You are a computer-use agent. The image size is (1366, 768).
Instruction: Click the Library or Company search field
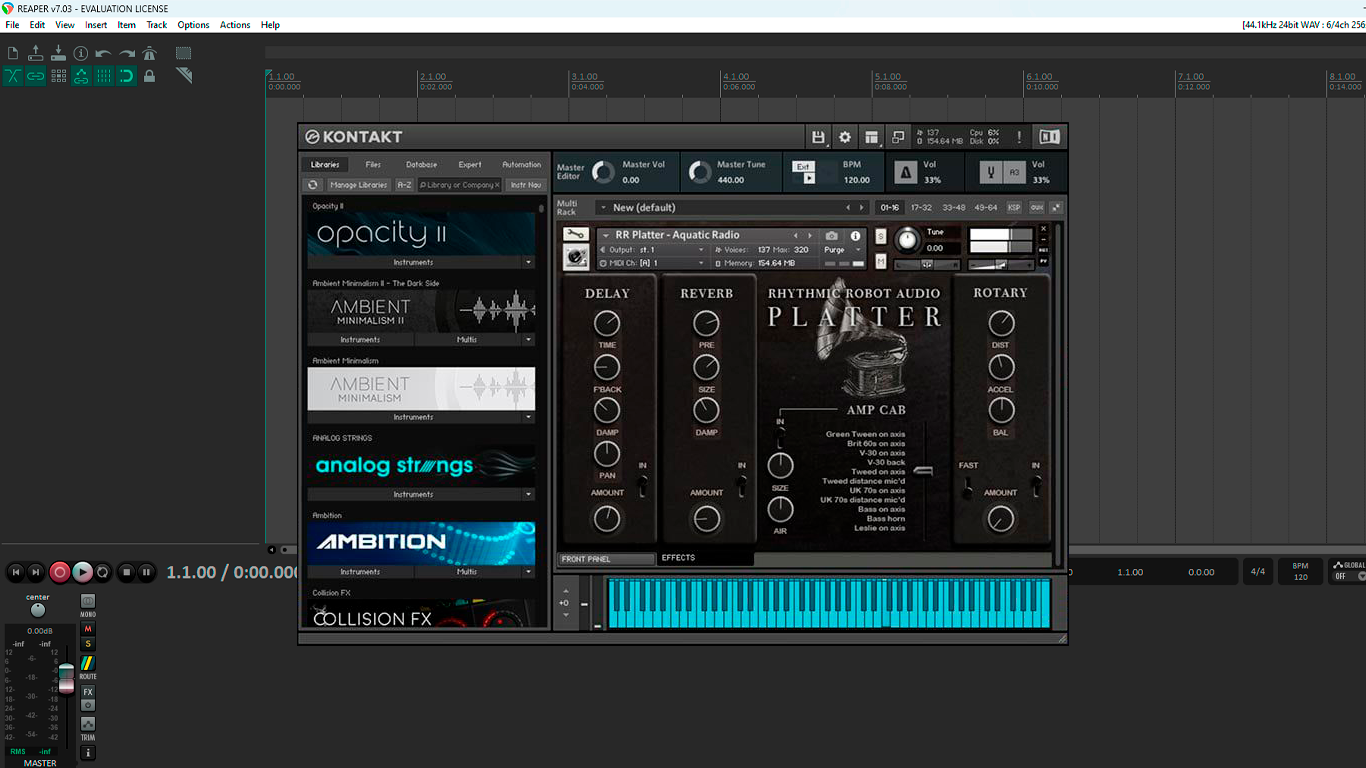pyautogui.click(x=460, y=185)
